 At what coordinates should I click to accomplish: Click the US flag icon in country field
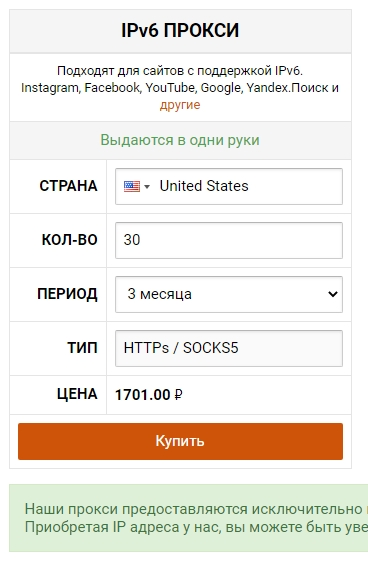(132, 186)
